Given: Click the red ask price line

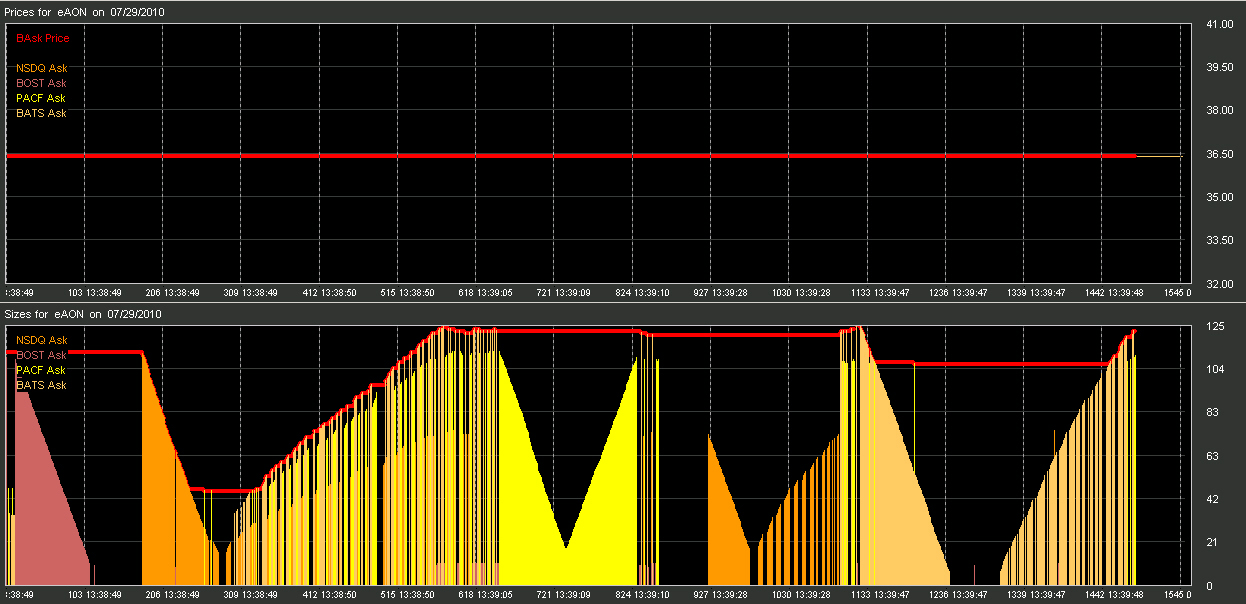Looking at the screenshot, I should pos(570,156).
